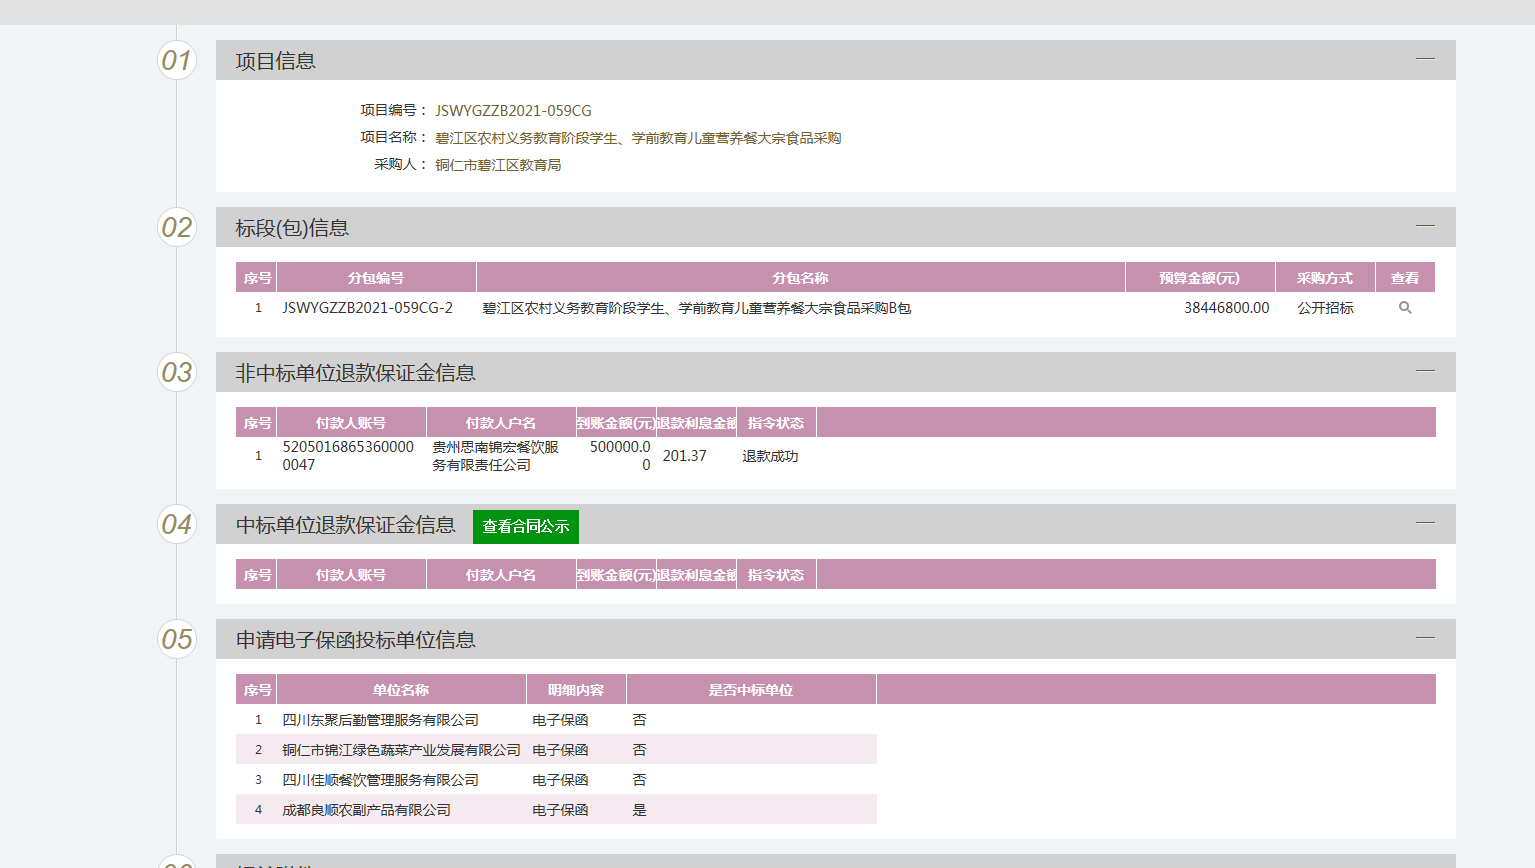This screenshot has width=1535, height=868.
Task: Click step number 03 circle
Action: (x=177, y=372)
